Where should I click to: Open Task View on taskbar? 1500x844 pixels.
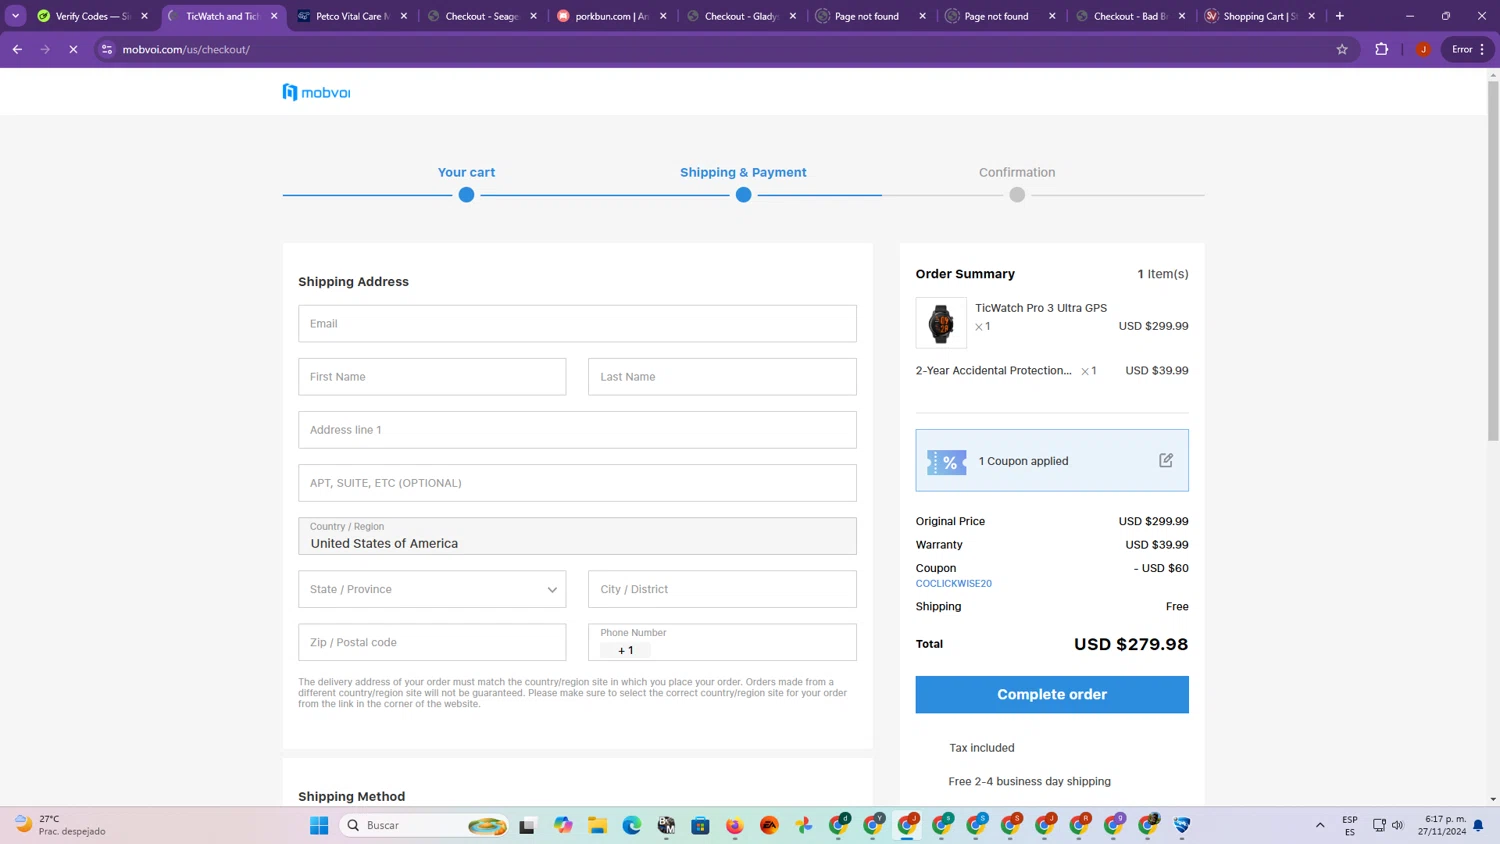click(527, 825)
